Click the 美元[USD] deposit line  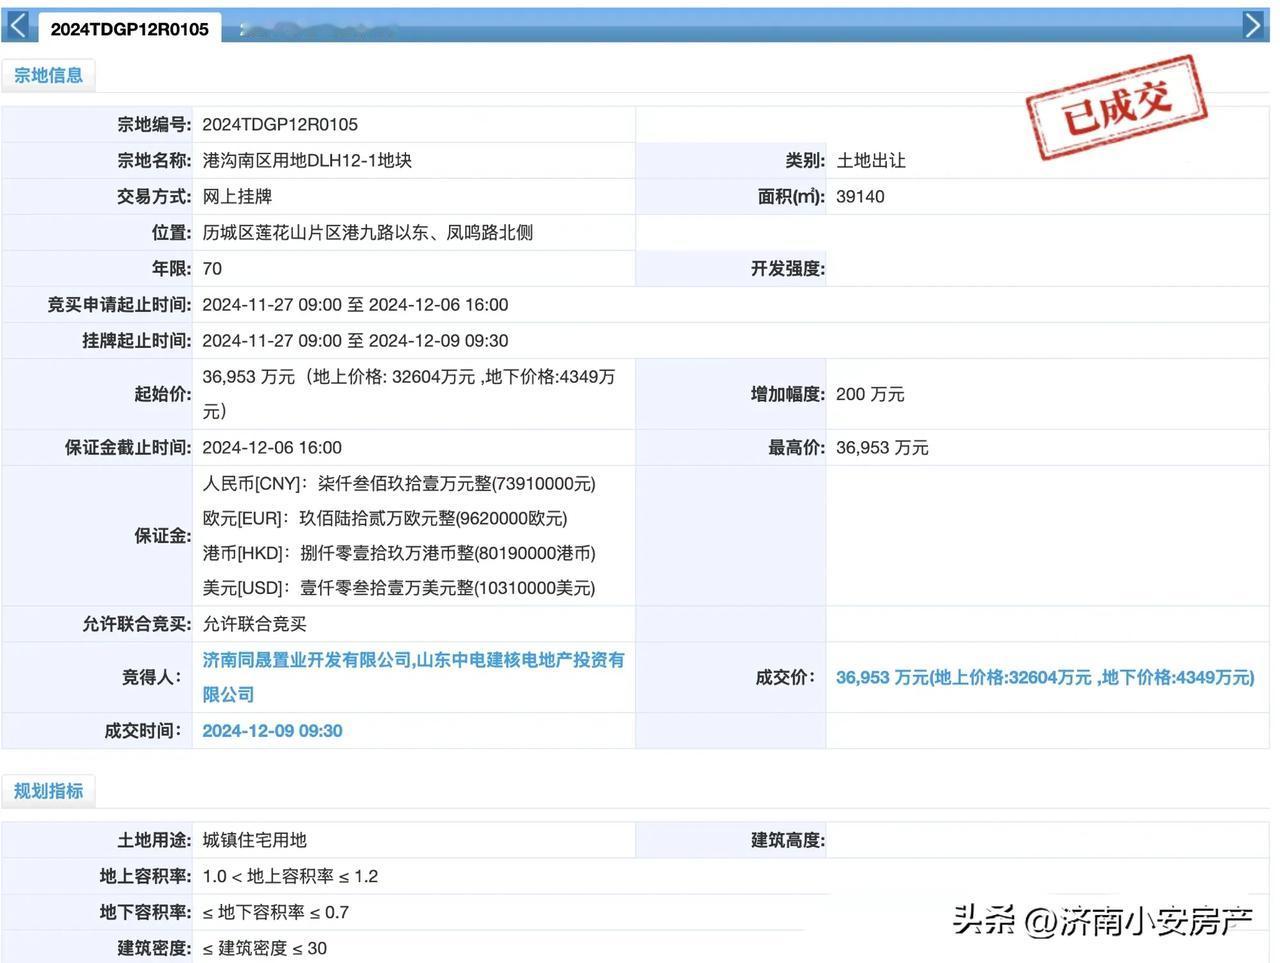(399, 588)
